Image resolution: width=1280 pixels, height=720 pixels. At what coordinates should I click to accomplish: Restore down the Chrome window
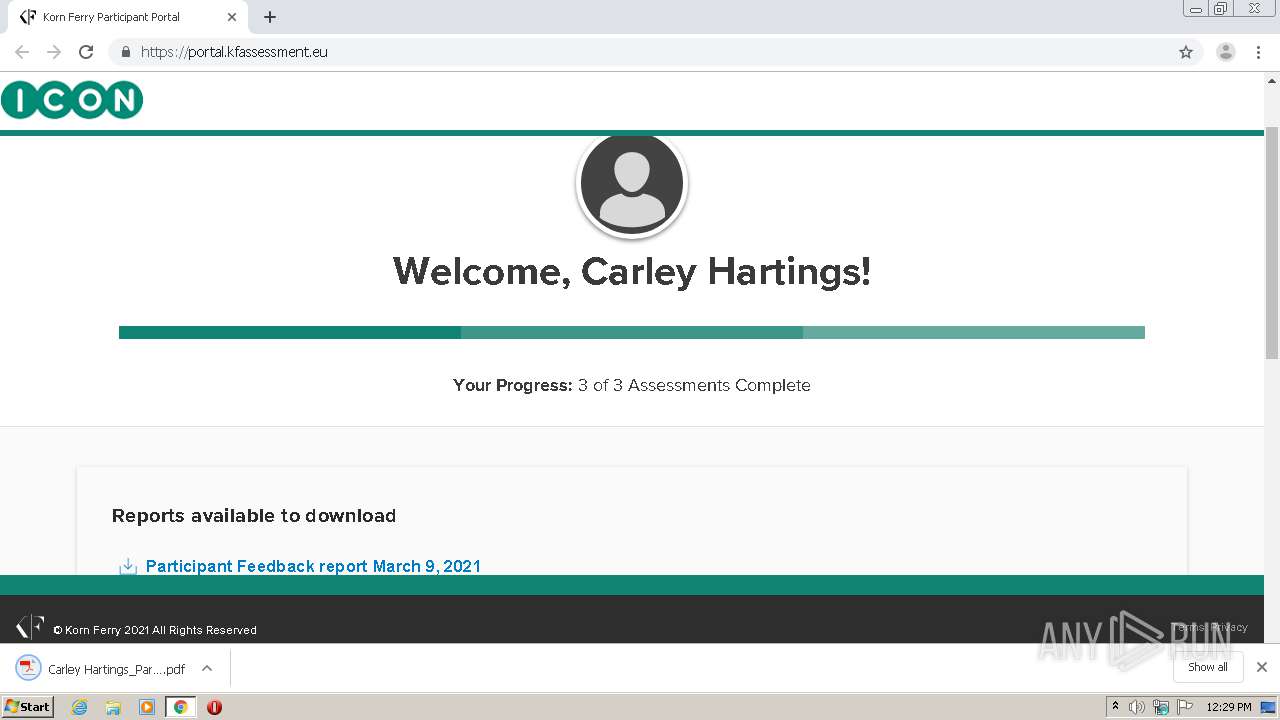click(1220, 9)
